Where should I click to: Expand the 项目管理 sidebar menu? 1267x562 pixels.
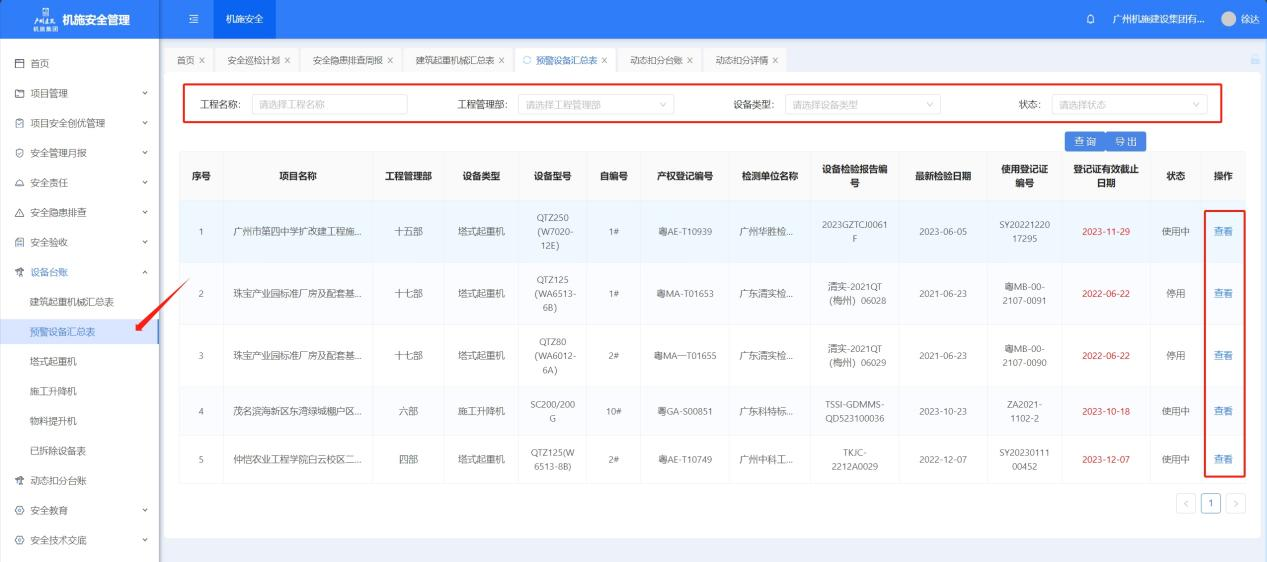click(x=145, y=94)
